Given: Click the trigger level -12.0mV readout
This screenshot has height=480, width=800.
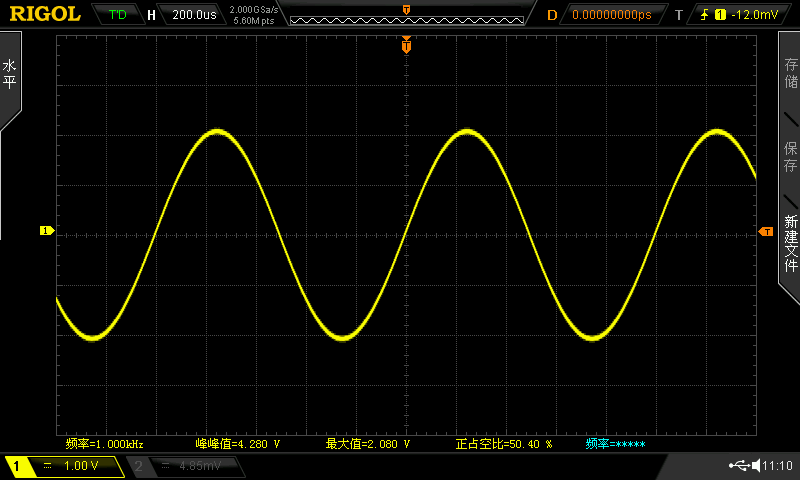Looking at the screenshot, I should click(755, 15).
